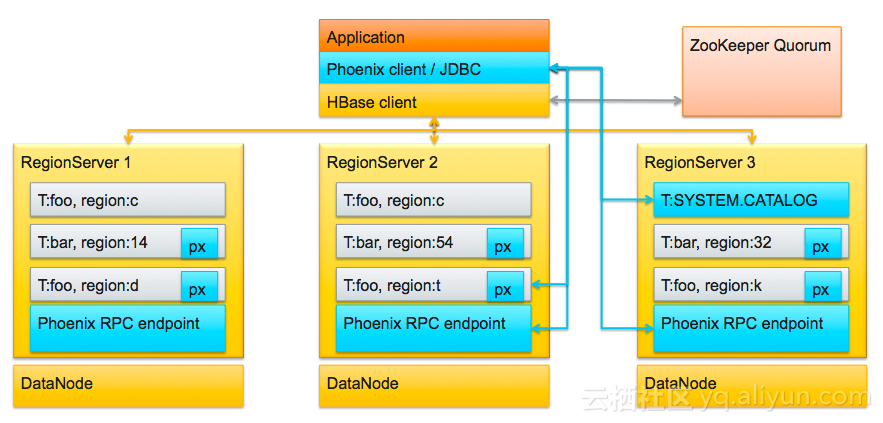Click the RegionServer 2 title

click(x=382, y=162)
